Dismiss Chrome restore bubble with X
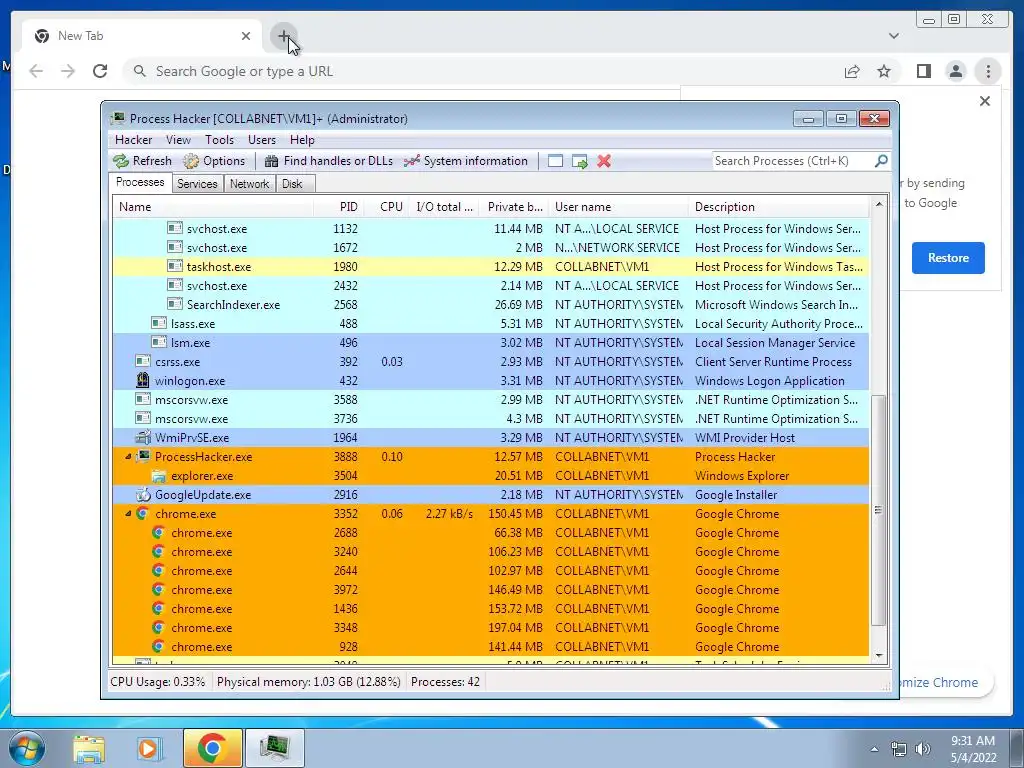This screenshot has width=1024, height=768. tap(985, 101)
